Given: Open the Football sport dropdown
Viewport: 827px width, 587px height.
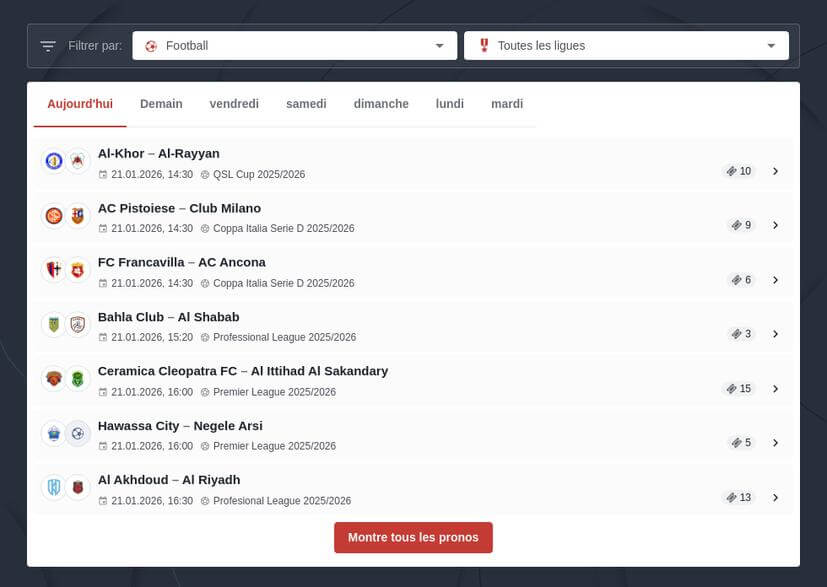Looking at the screenshot, I should [x=295, y=46].
